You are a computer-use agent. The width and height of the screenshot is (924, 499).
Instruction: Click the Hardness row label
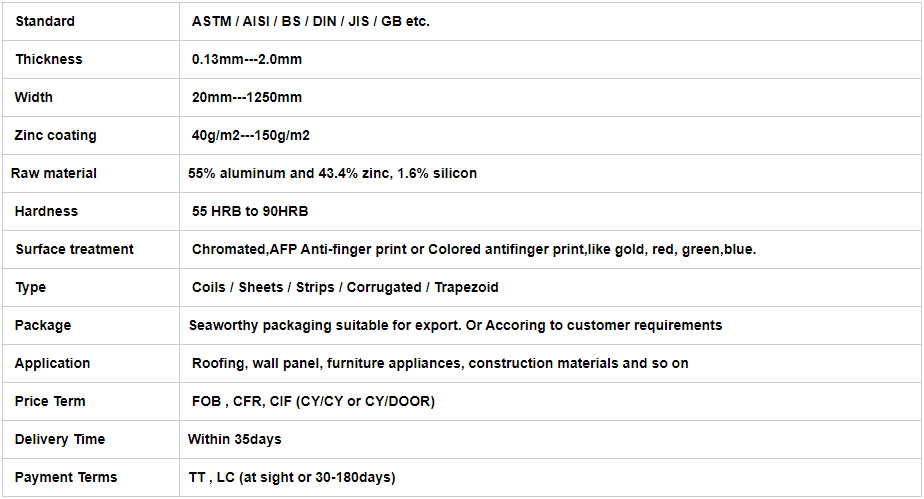pos(46,212)
